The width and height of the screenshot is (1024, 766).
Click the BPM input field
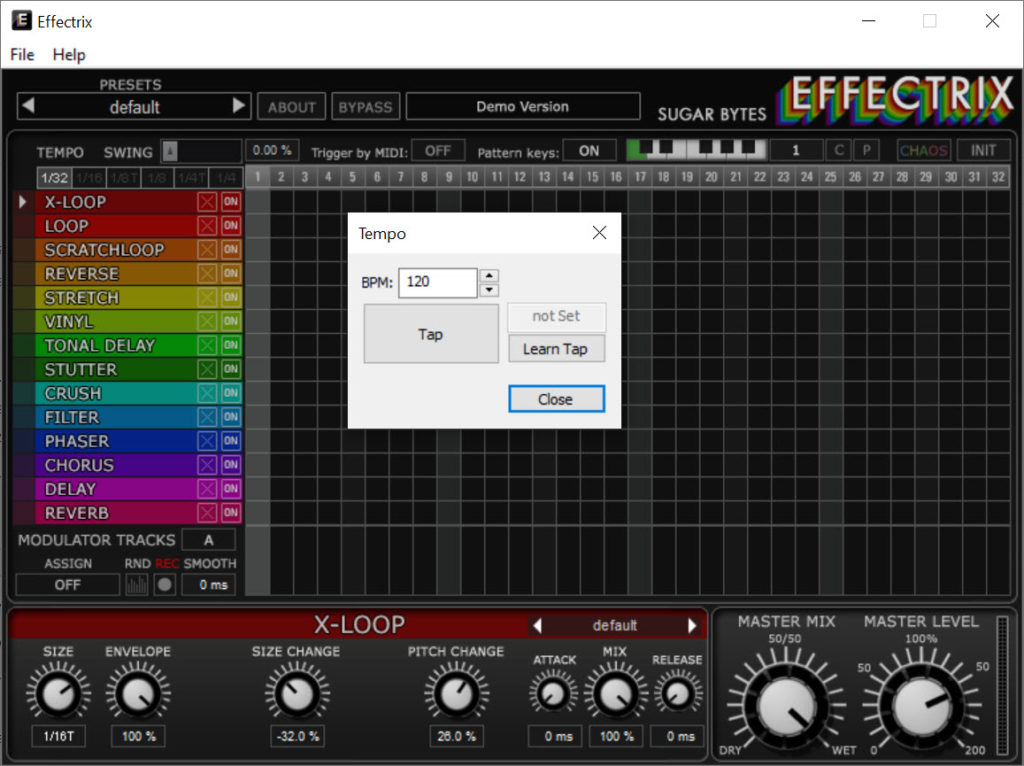(437, 283)
